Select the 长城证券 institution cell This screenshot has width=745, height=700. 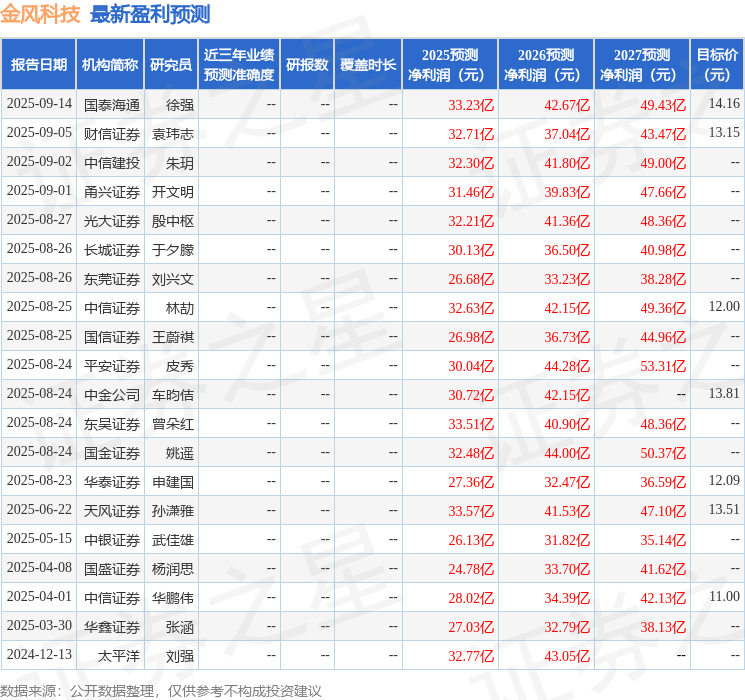point(112,250)
